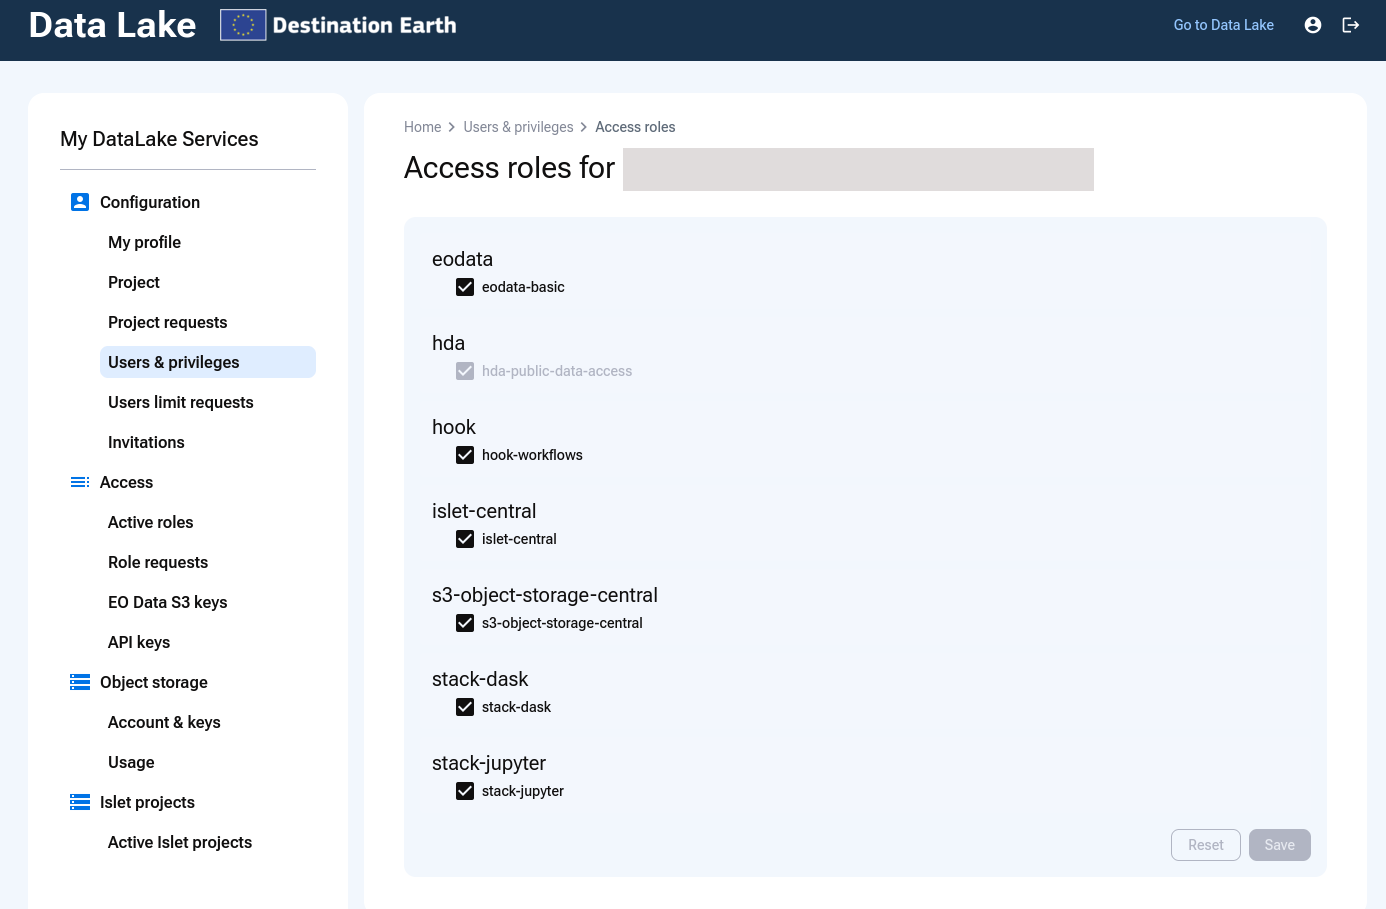The width and height of the screenshot is (1386, 909).
Task: Open the user account icon
Action: coord(1313,25)
